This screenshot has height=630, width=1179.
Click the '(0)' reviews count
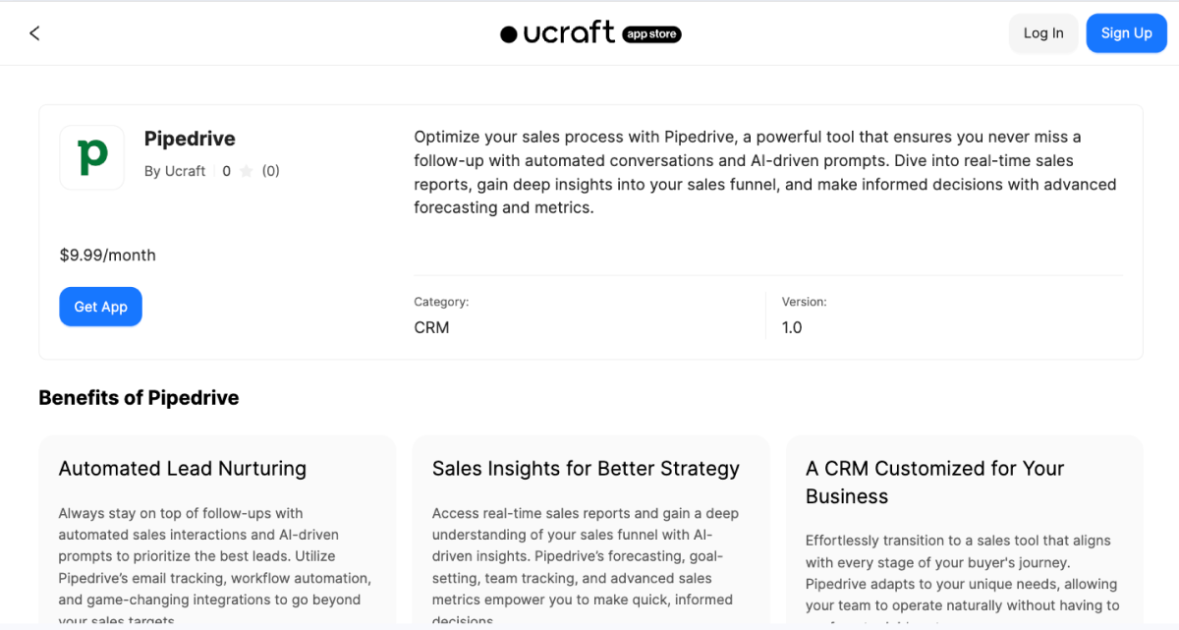(x=269, y=170)
